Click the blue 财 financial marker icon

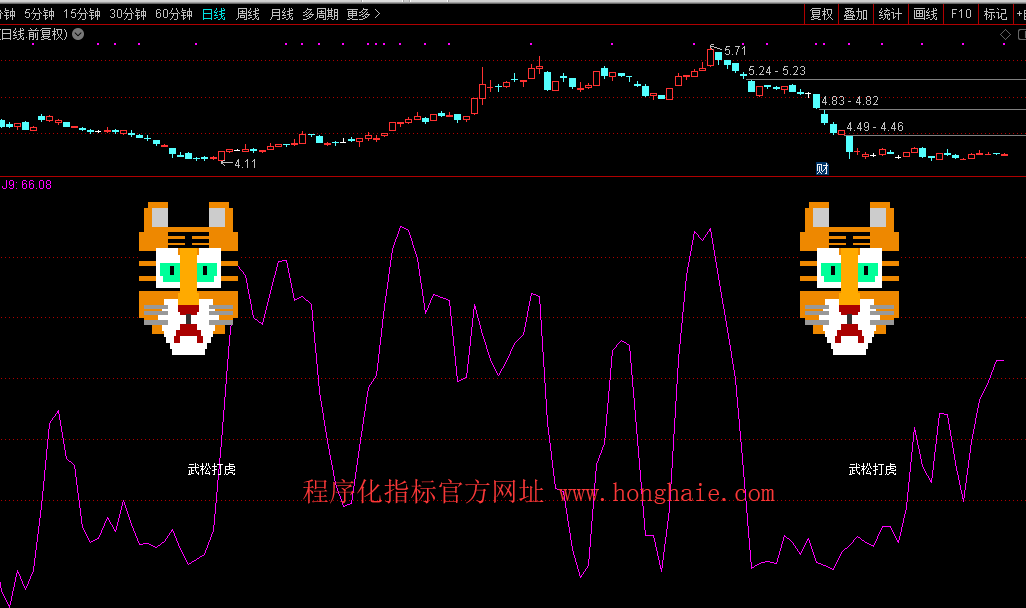pyautogui.click(x=822, y=168)
